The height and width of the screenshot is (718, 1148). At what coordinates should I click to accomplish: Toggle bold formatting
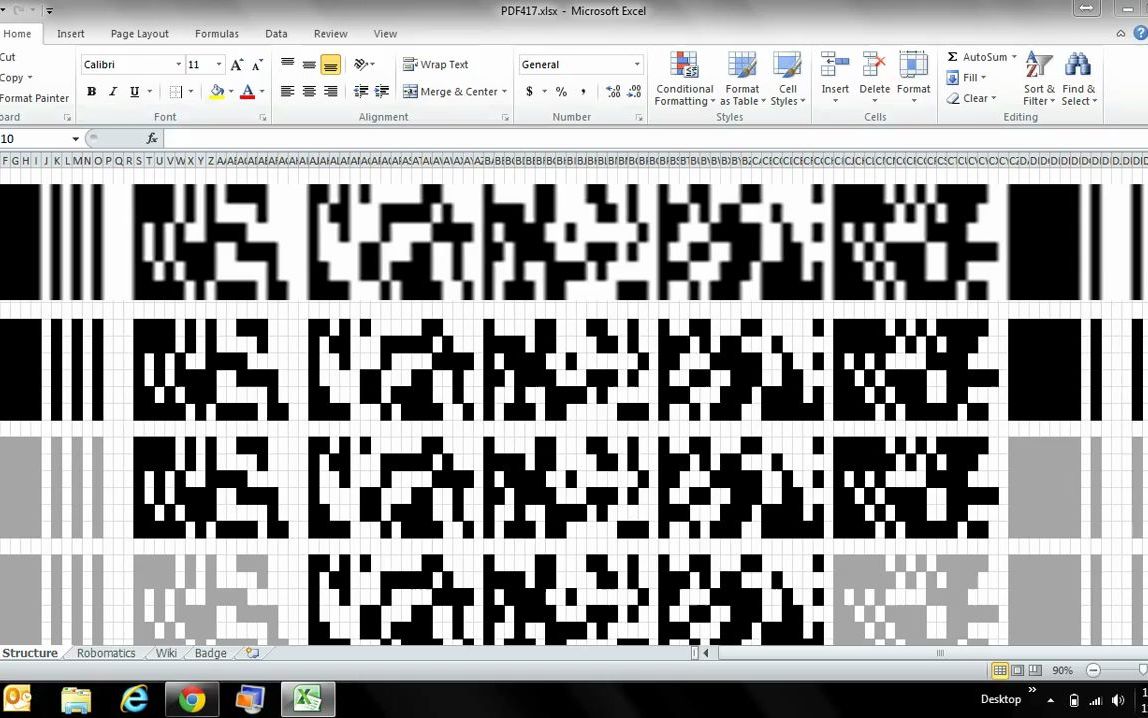click(91, 91)
